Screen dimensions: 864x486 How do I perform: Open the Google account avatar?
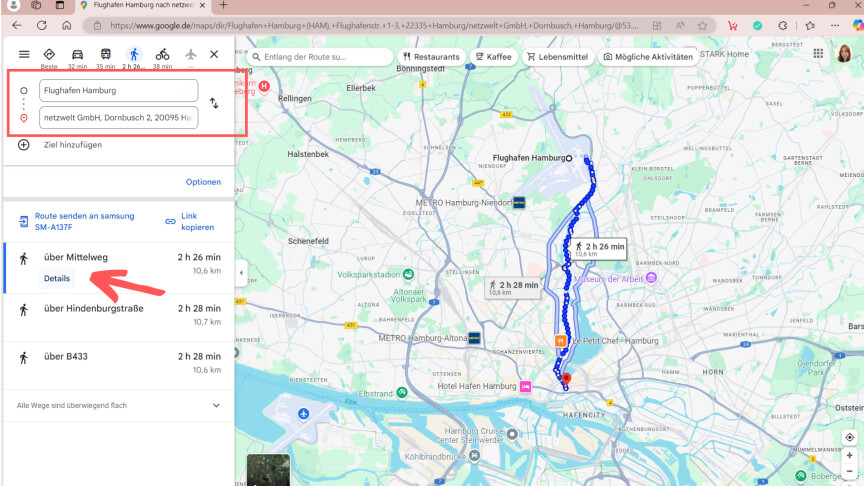844,53
